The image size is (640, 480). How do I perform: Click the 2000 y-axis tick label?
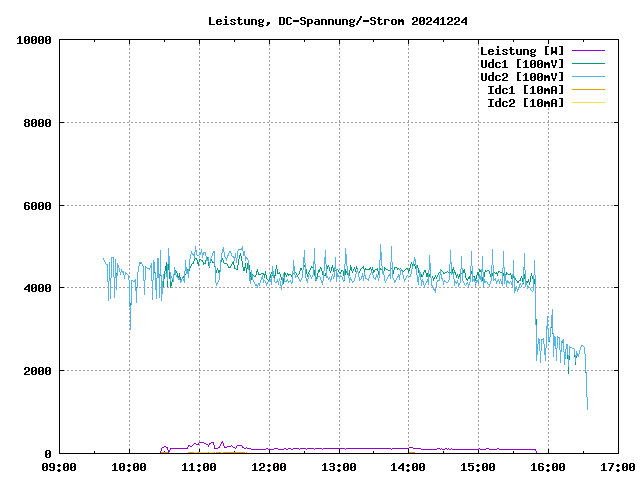(37, 370)
